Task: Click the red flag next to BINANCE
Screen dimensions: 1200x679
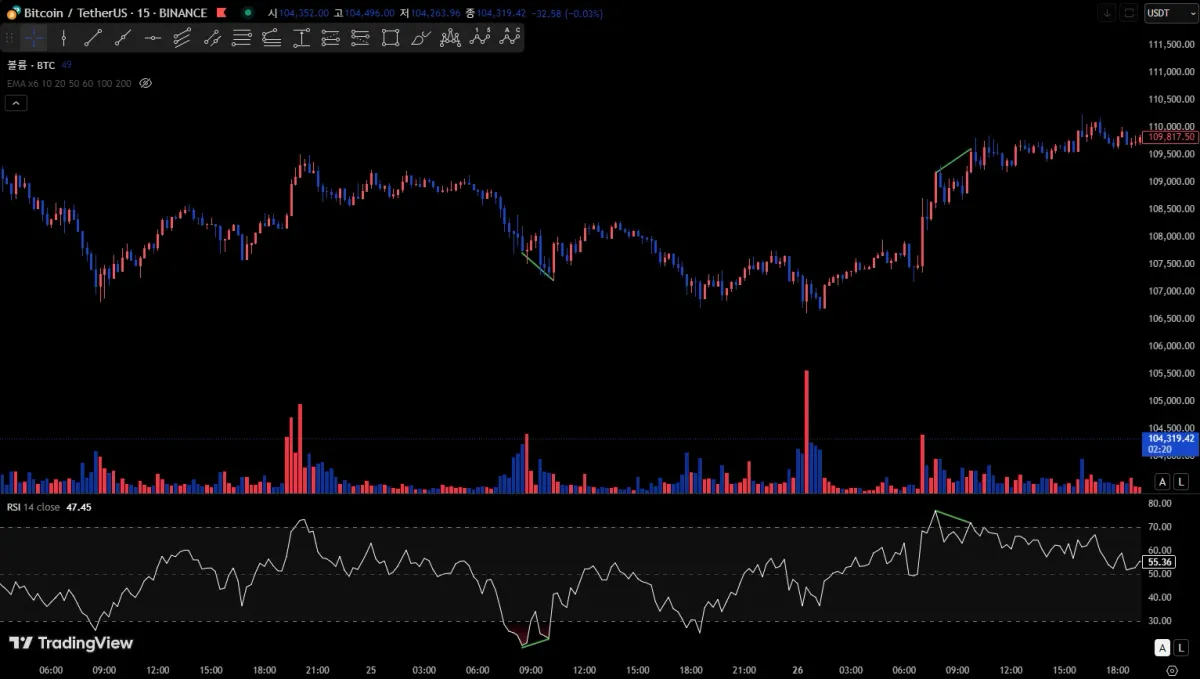Action: coord(219,13)
